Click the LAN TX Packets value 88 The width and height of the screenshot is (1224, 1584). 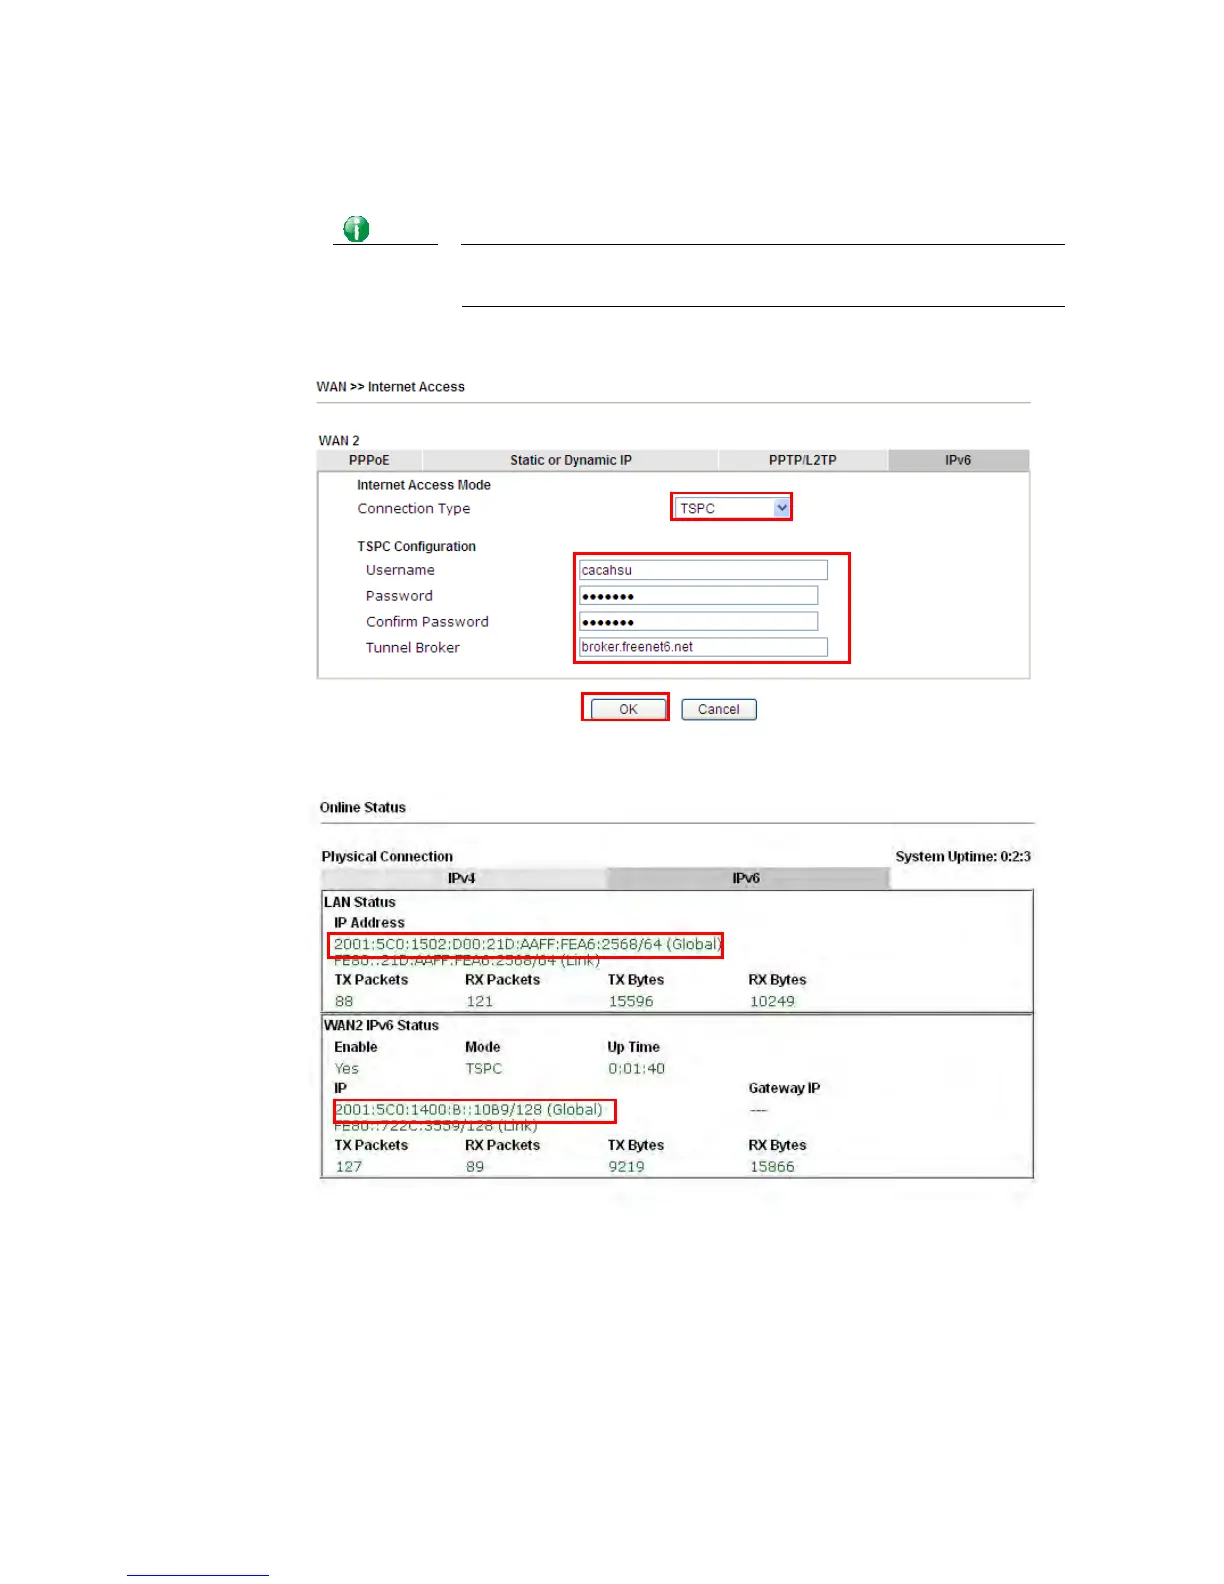coord(344,1001)
